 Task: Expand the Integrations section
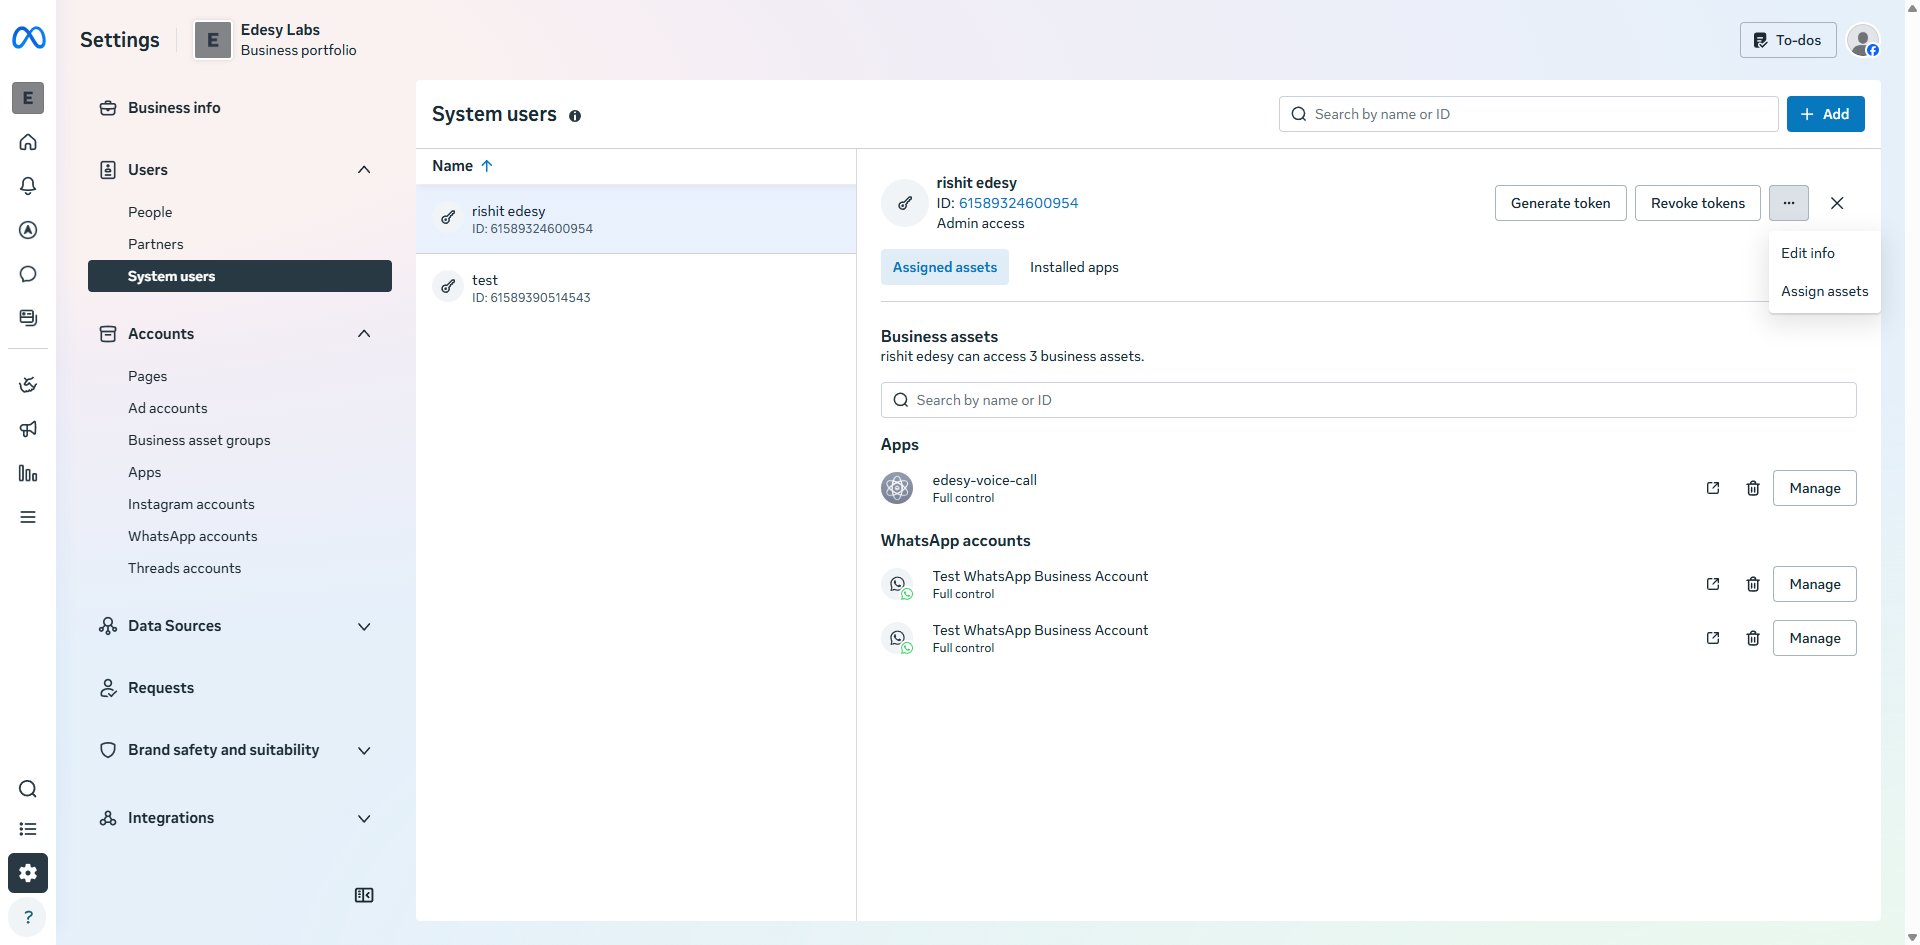(364, 818)
